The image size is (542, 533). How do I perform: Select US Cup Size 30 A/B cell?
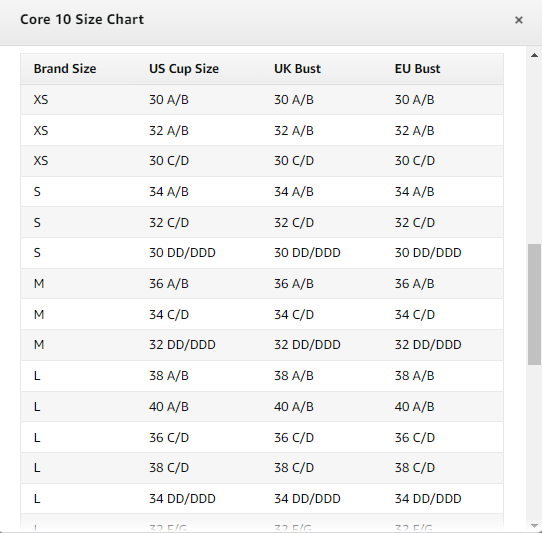point(169,100)
